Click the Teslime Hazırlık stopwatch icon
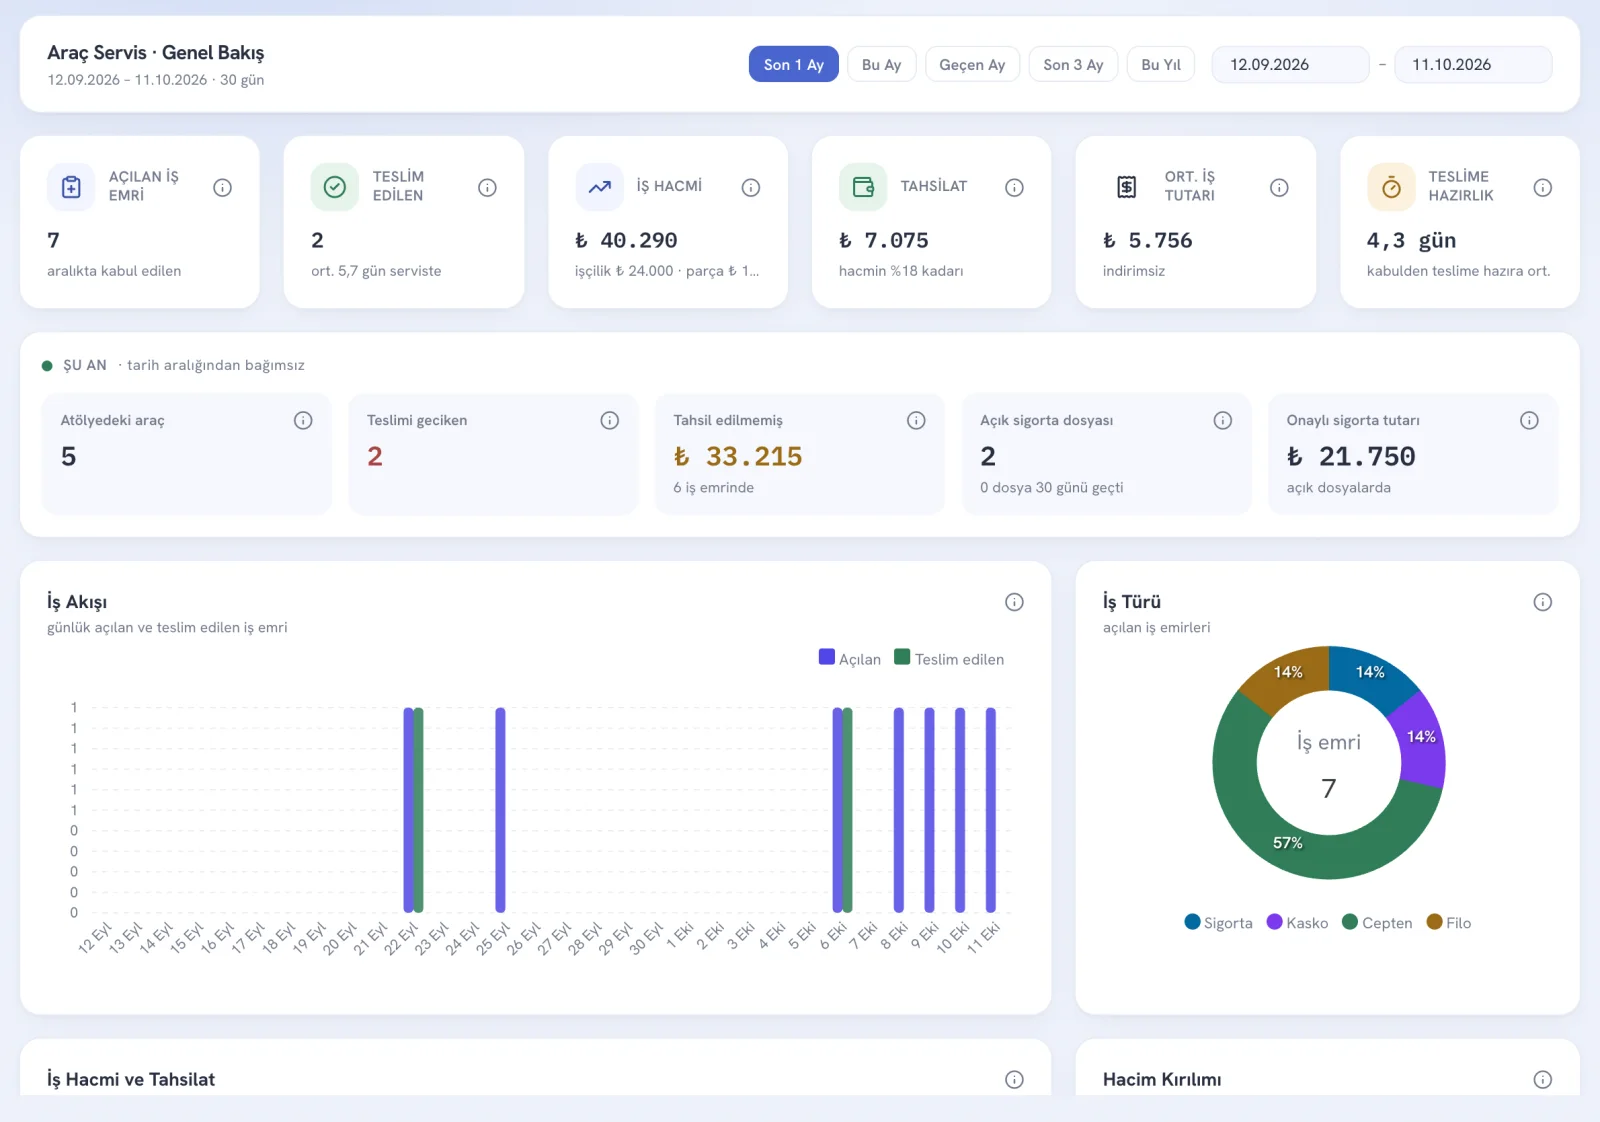The image size is (1600, 1122). pos(1391,187)
